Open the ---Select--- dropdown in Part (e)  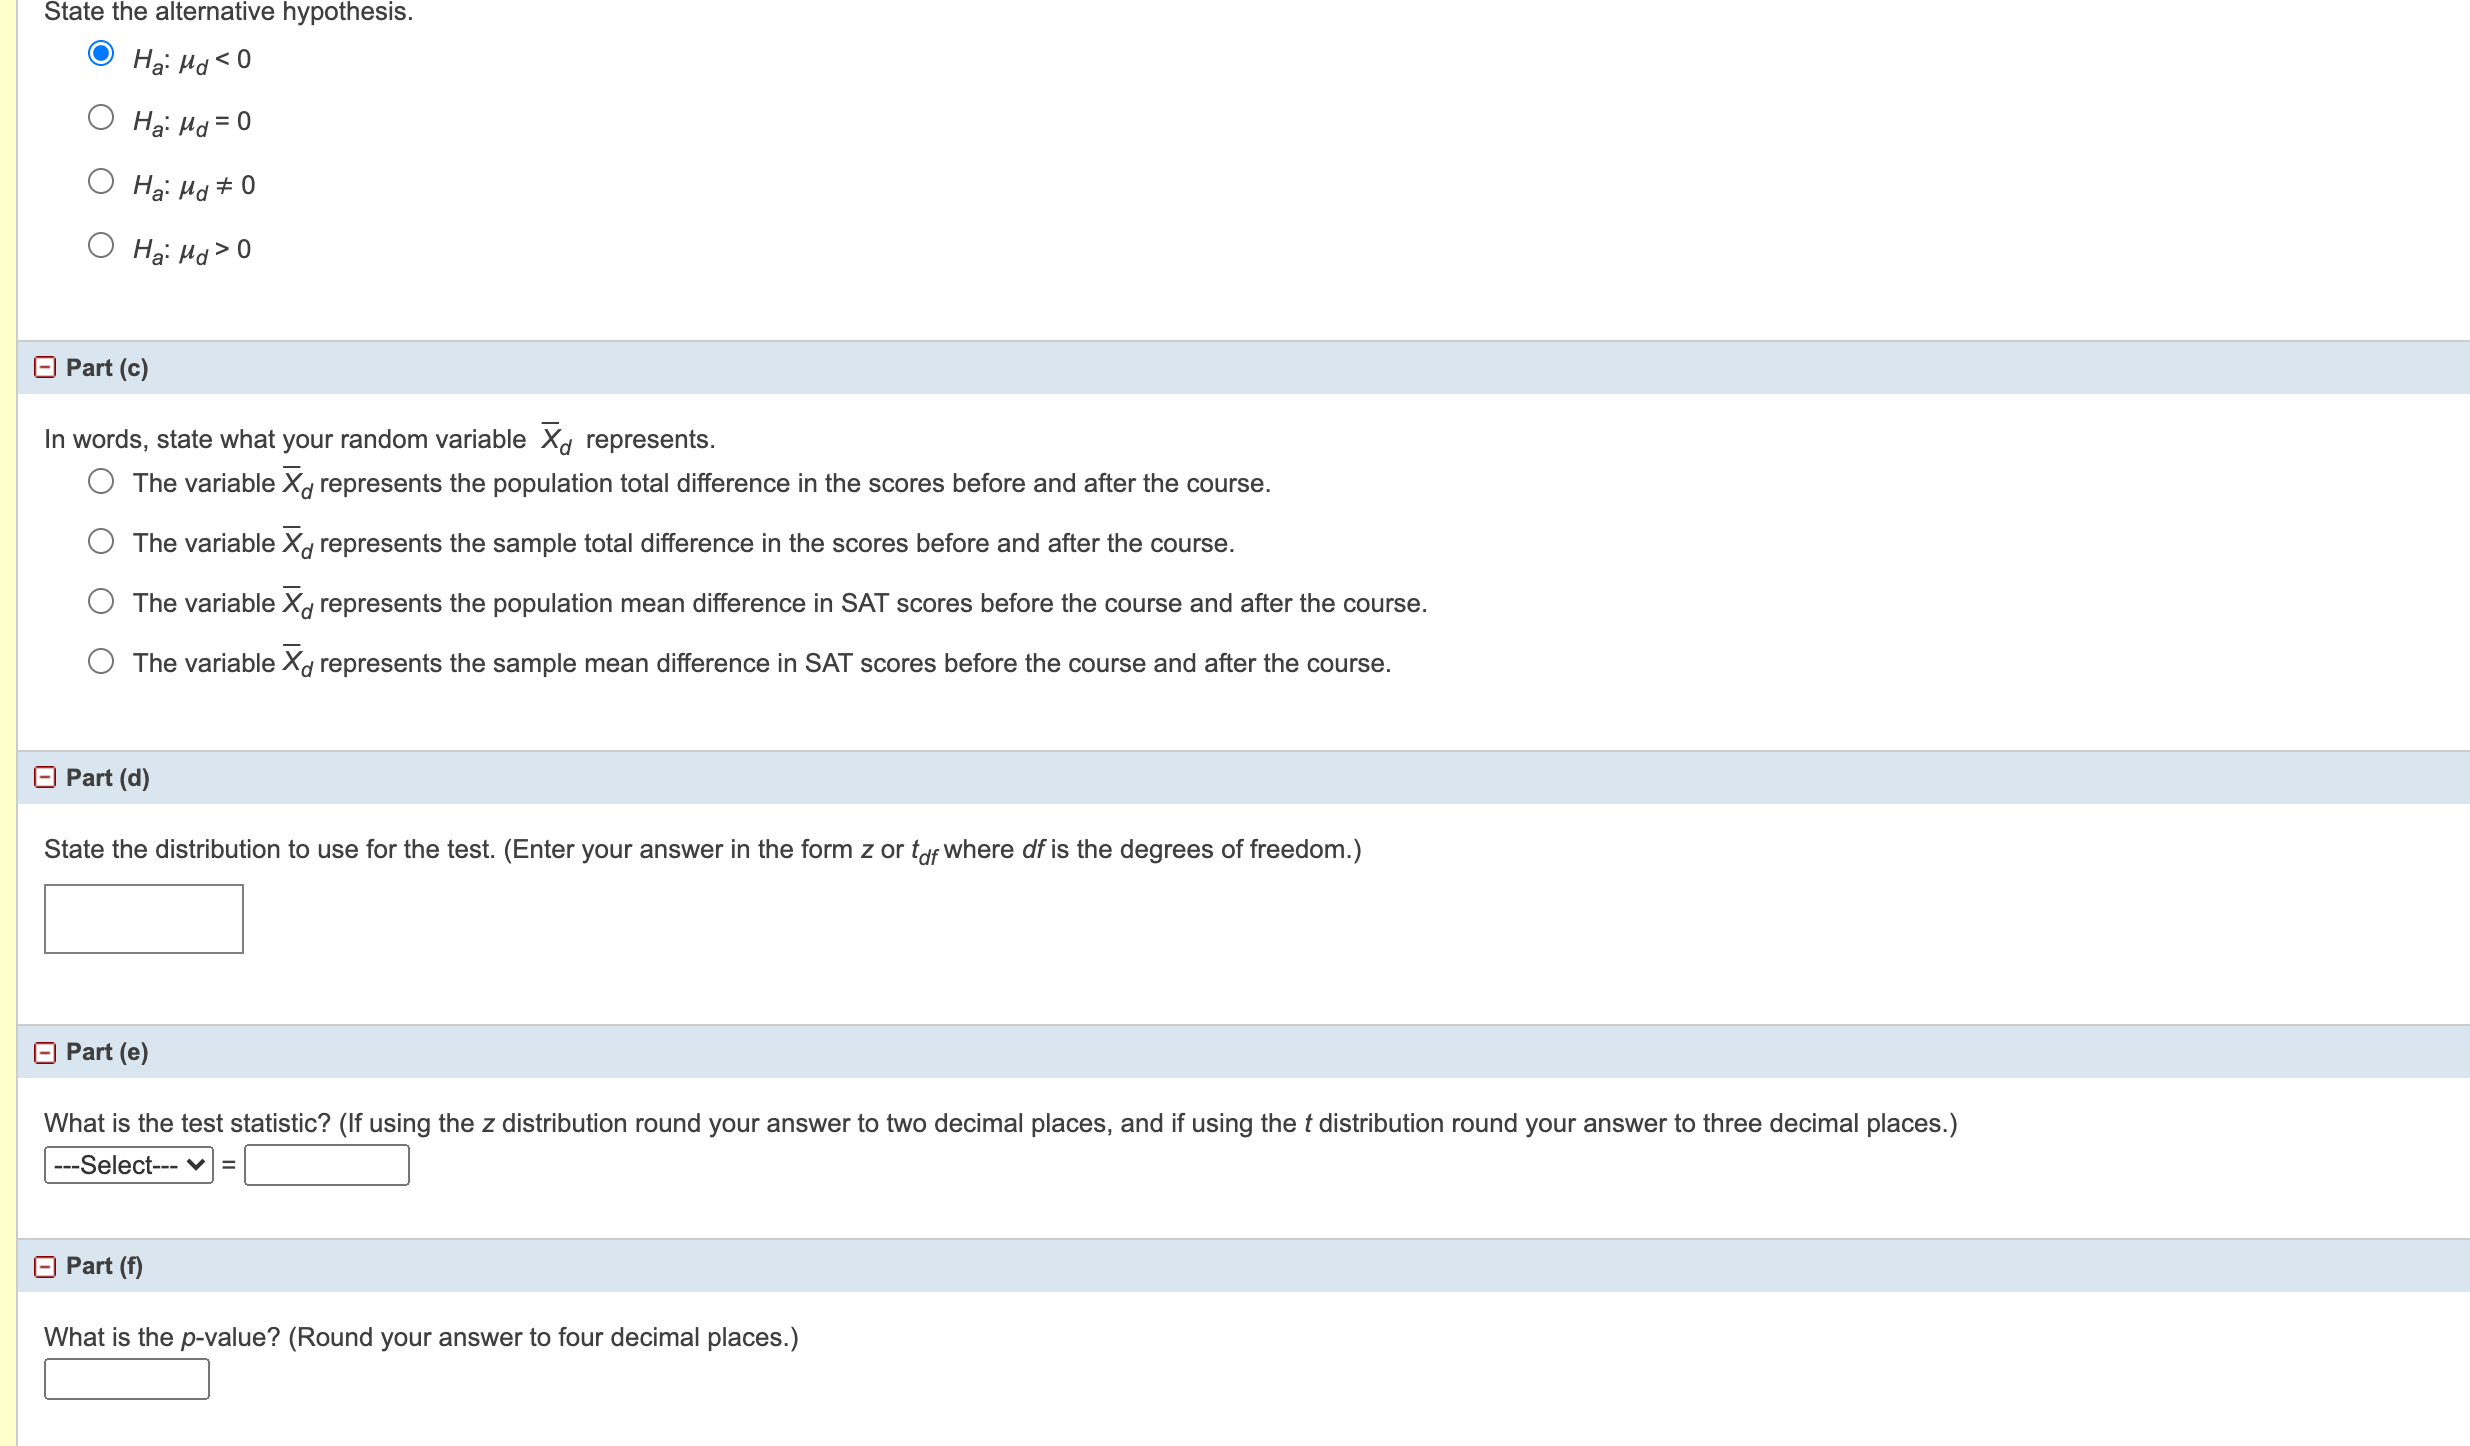click(127, 1164)
